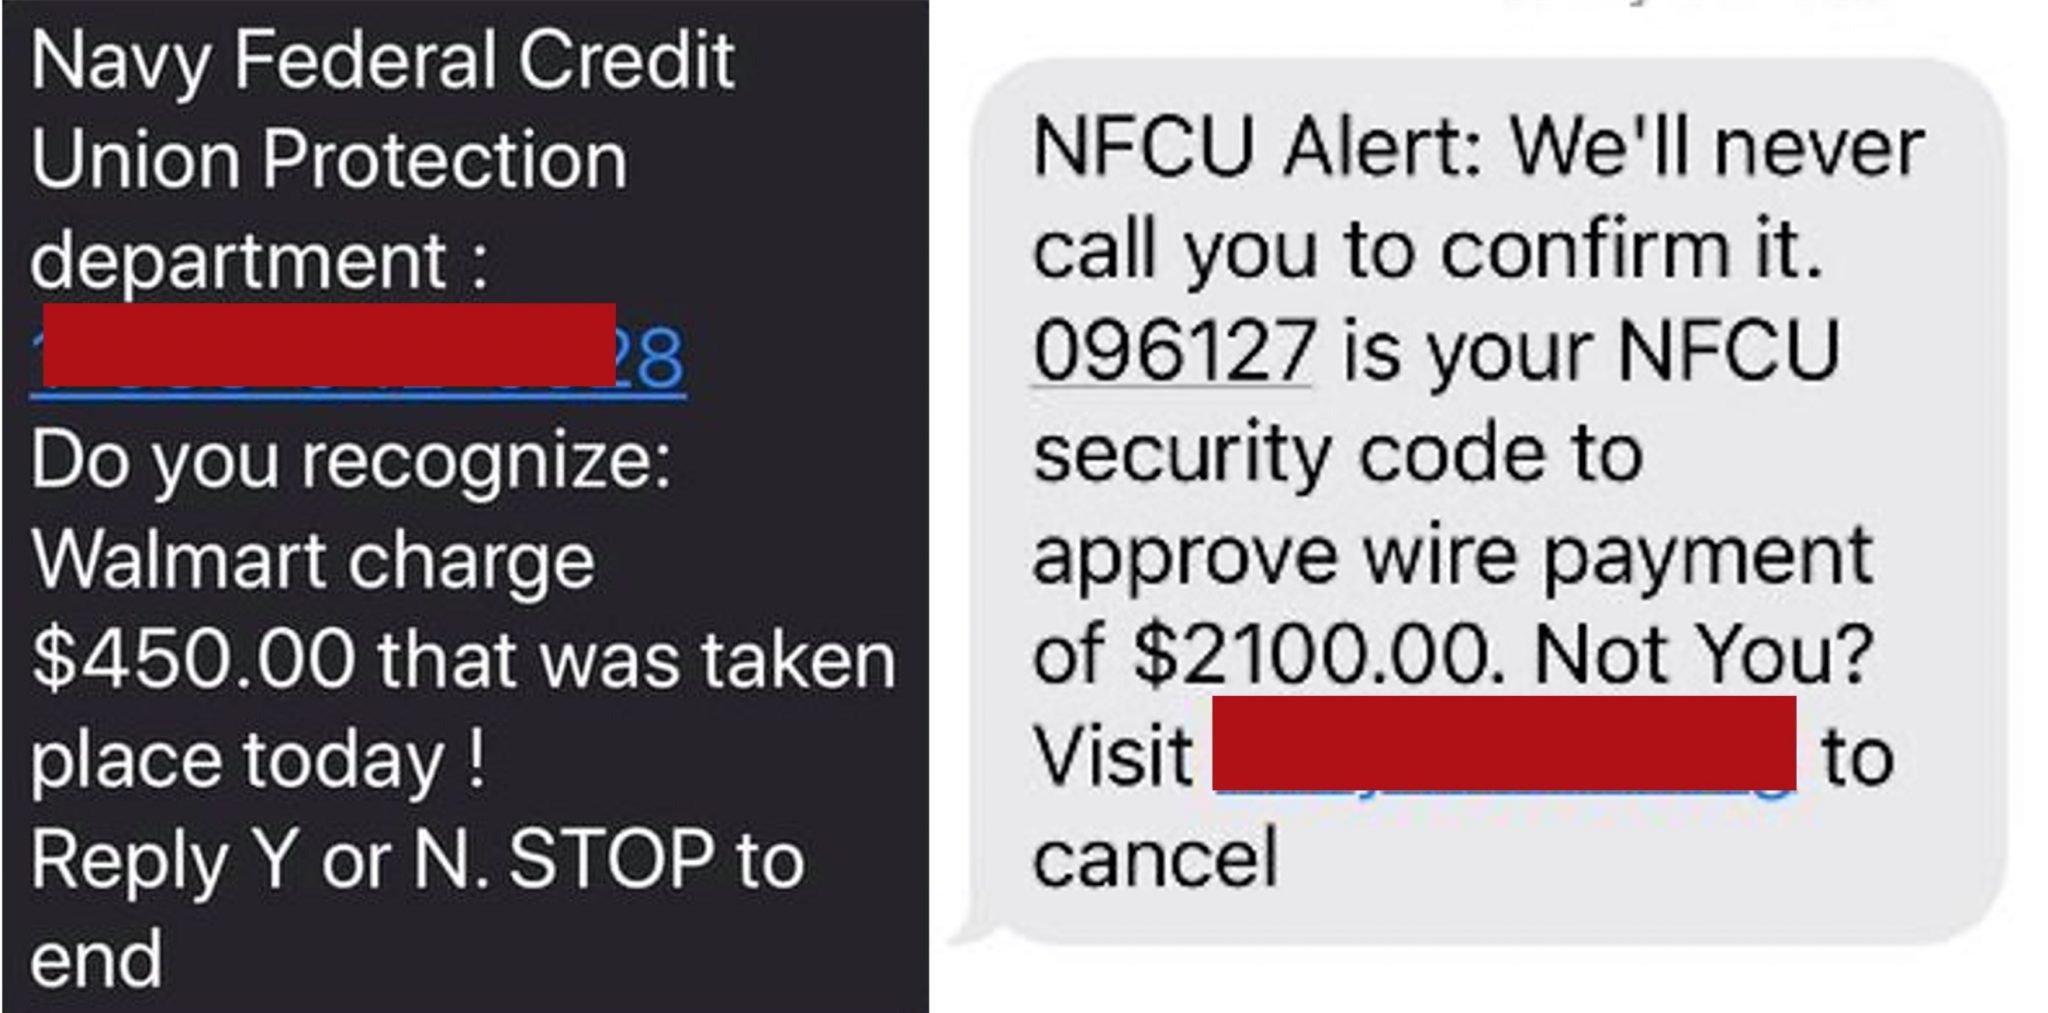Tap the "Reply Y or N. STOP to" line

point(417,860)
